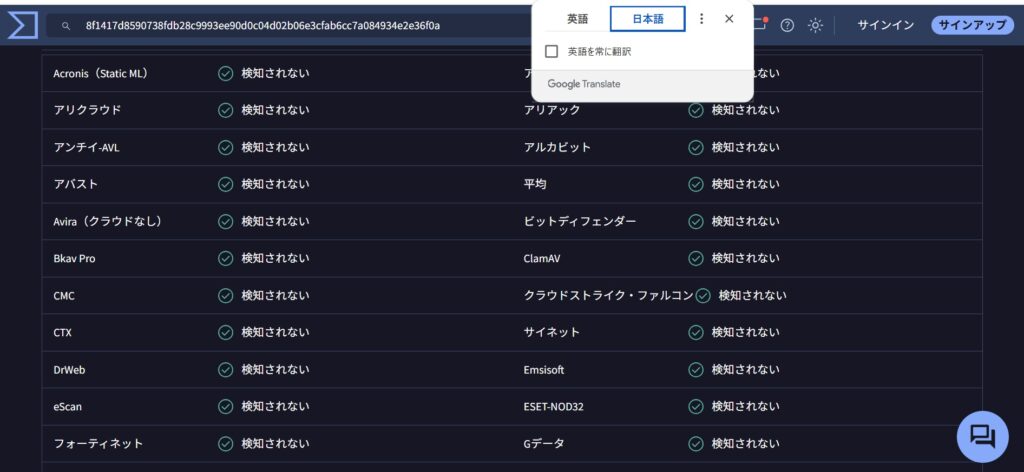This screenshot has width=1024, height=472.
Task: Click the check icon in Acronis row
Action: 225,74
